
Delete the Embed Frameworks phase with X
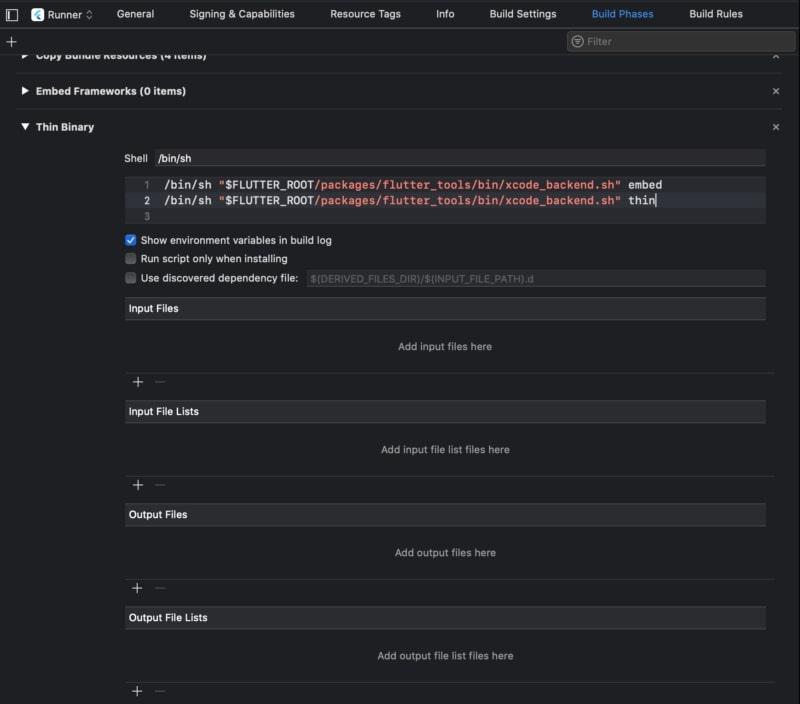tap(776, 91)
